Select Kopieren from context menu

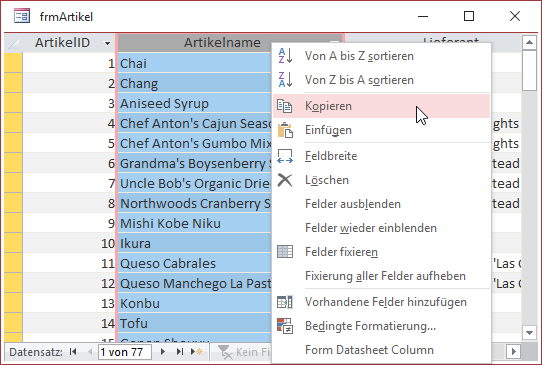point(382,106)
